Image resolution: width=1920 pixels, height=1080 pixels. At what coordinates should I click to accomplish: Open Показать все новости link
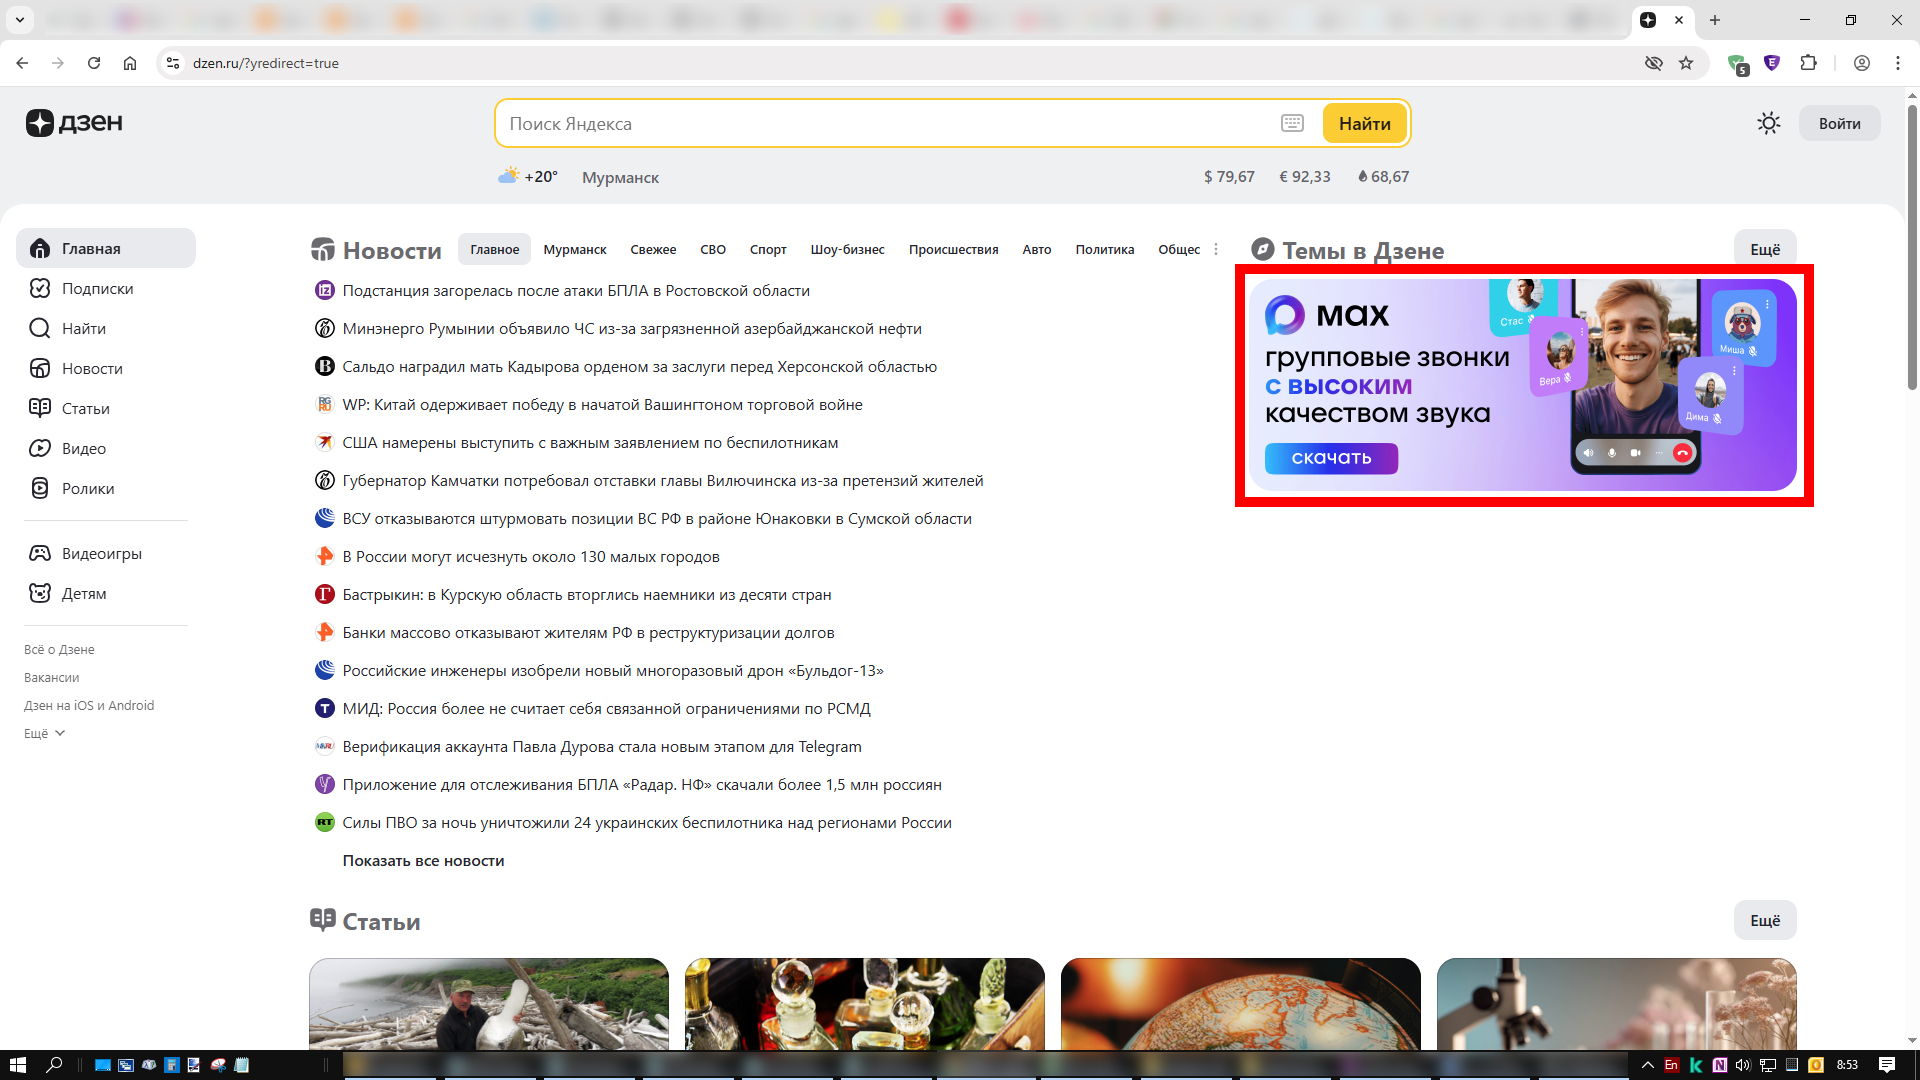(424, 860)
